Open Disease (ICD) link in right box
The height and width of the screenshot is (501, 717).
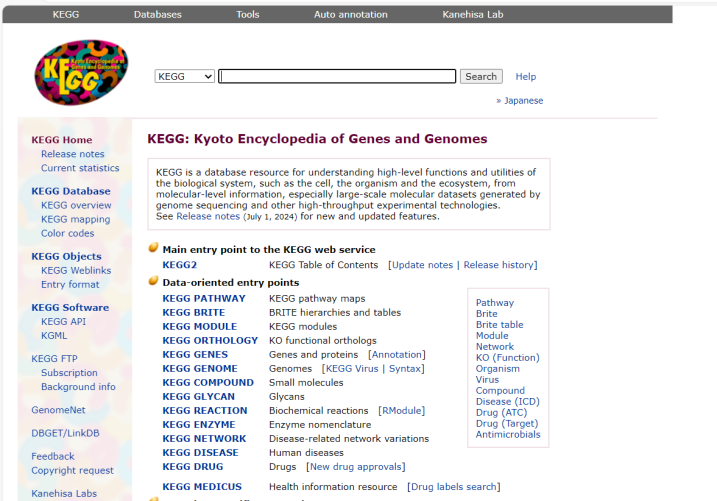pos(508,401)
